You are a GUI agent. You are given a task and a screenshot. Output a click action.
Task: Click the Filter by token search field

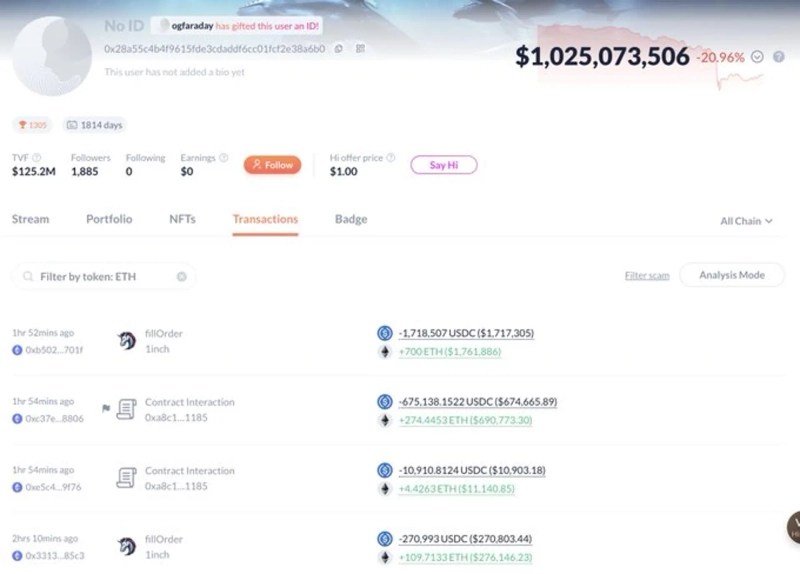(100, 276)
